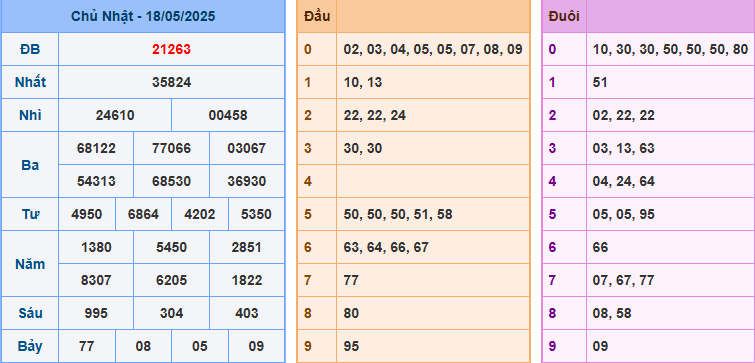Select seventh prize number 05 in Bảy row
Screen dimensions: 755x363
(200, 346)
